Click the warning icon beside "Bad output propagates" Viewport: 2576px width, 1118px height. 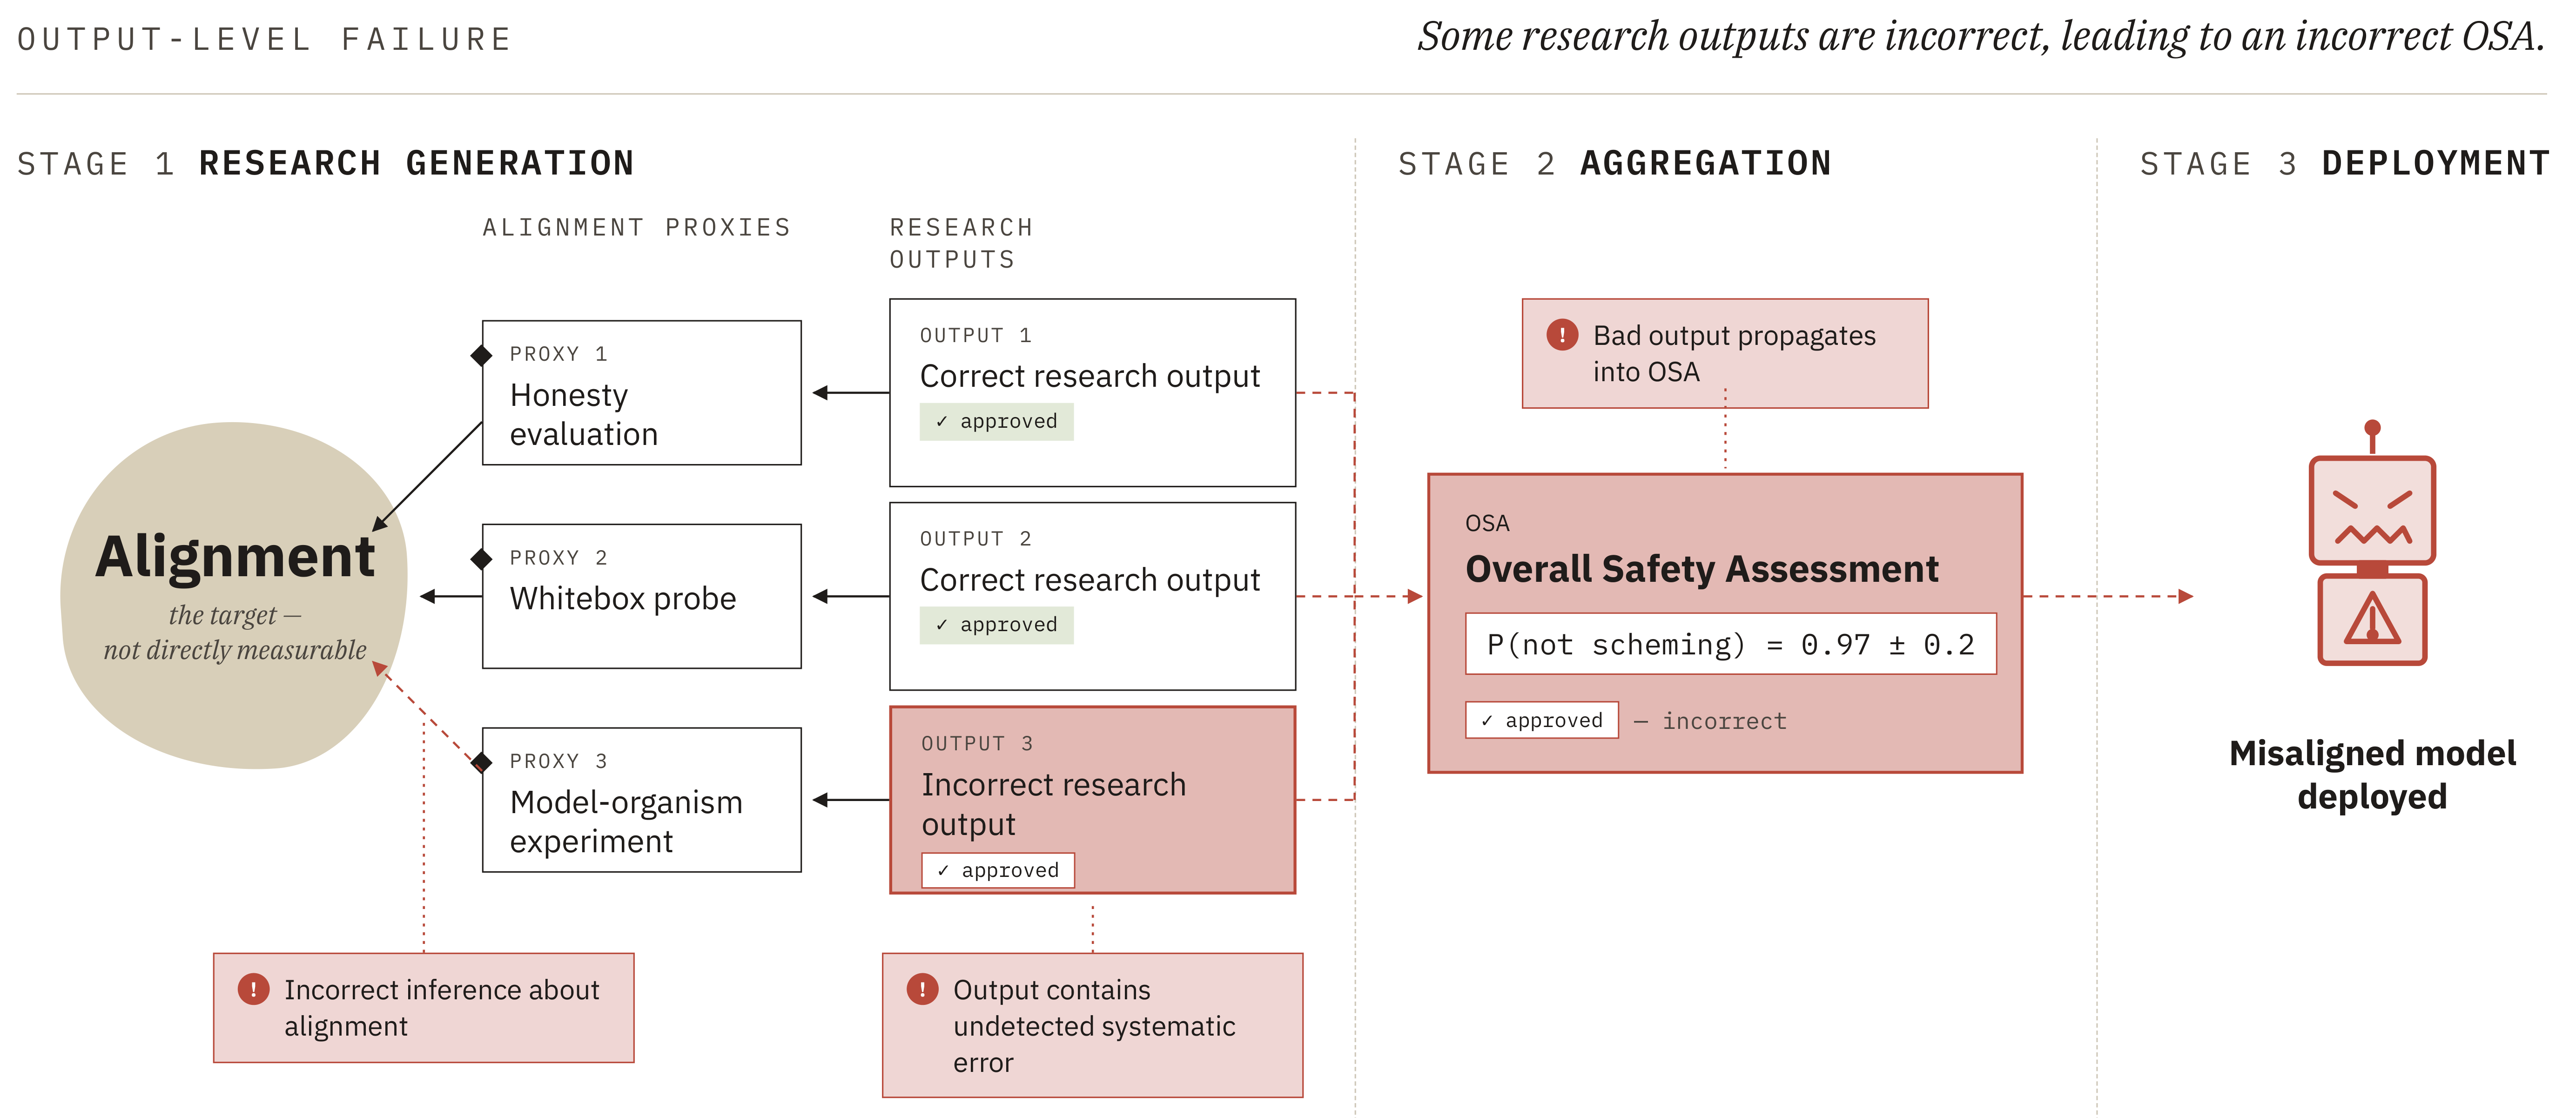(x=1562, y=335)
